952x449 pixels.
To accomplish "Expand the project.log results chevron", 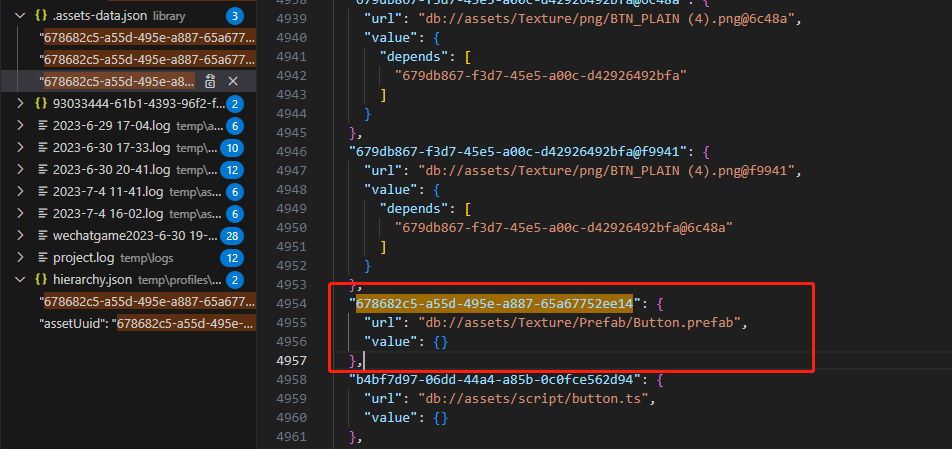I will pos(21,258).
